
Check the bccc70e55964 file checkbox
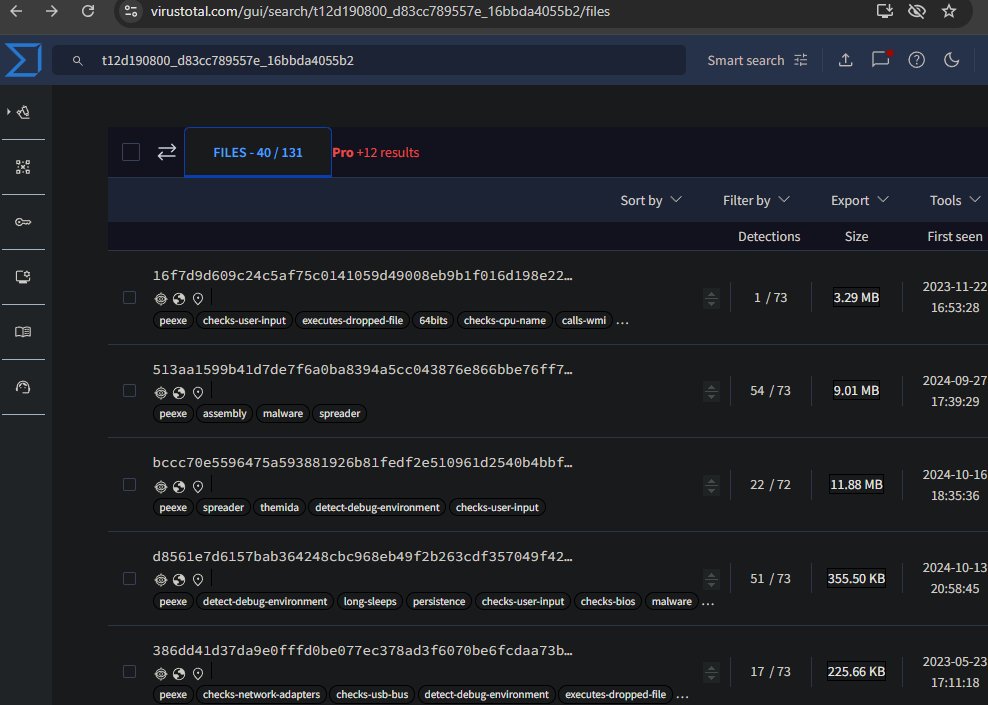[x=129, y=484]
